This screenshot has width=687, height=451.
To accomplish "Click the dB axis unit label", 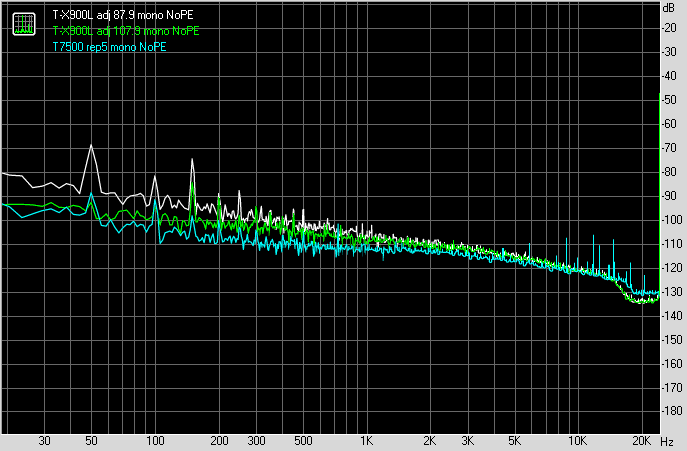I will (x=669, y=7).
